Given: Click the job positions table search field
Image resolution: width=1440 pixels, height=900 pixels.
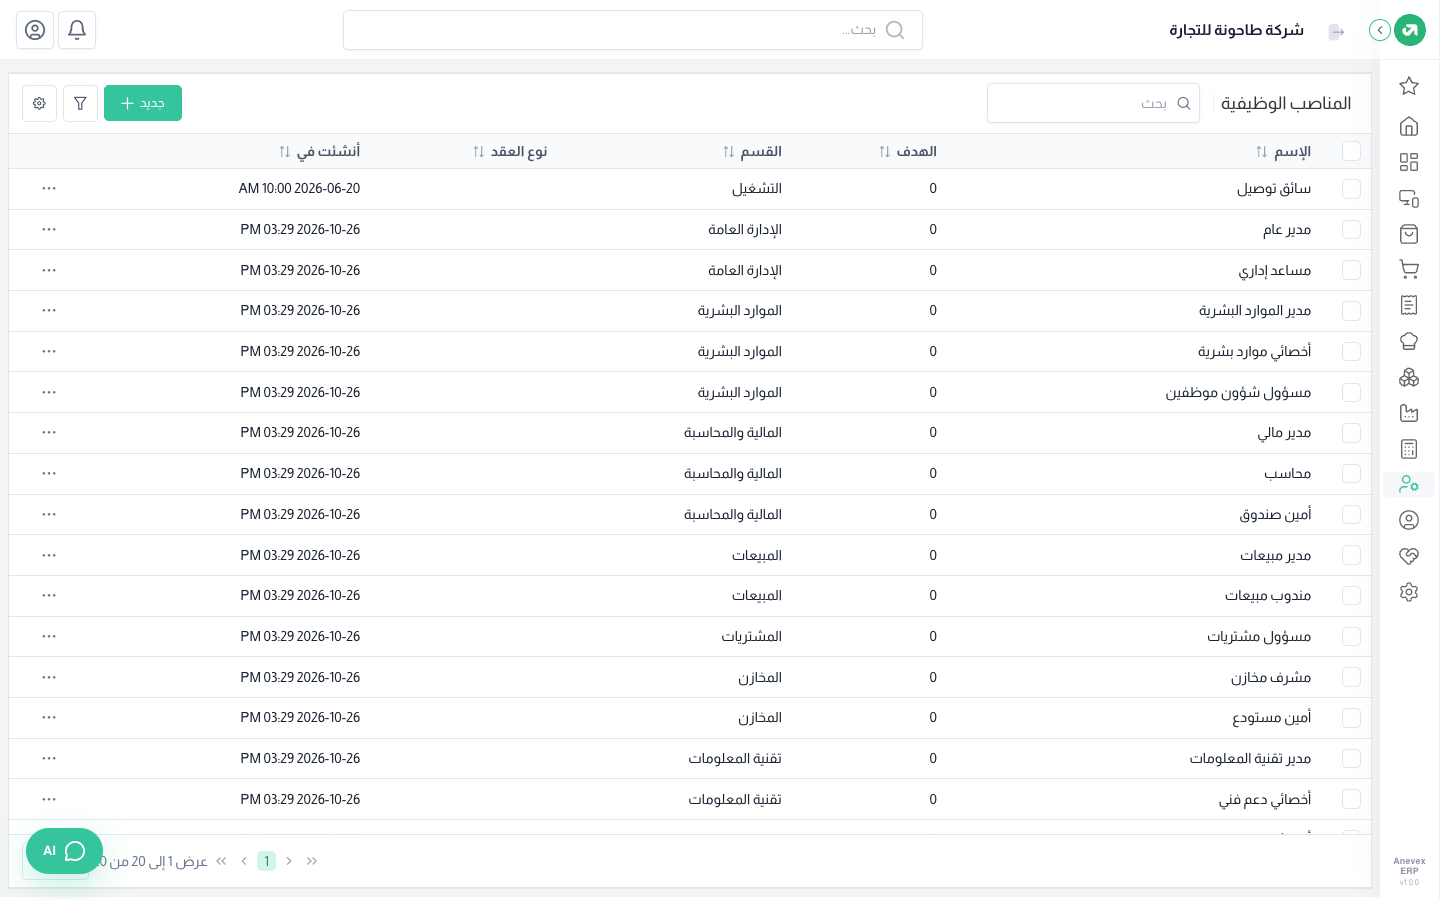Looking at the screenshot, I should tap(1093, 103).
